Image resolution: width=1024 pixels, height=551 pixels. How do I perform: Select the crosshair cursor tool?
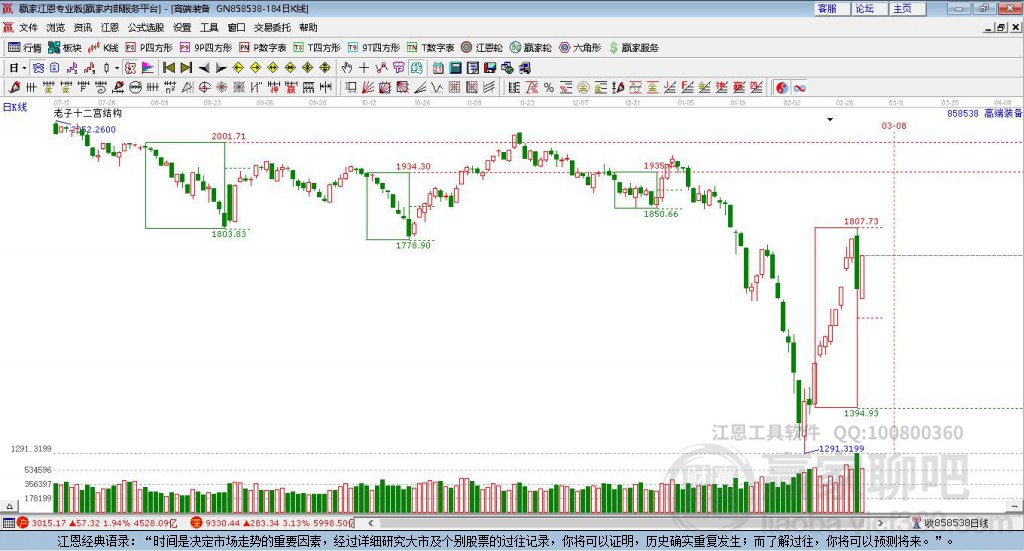tap(364, 68)
